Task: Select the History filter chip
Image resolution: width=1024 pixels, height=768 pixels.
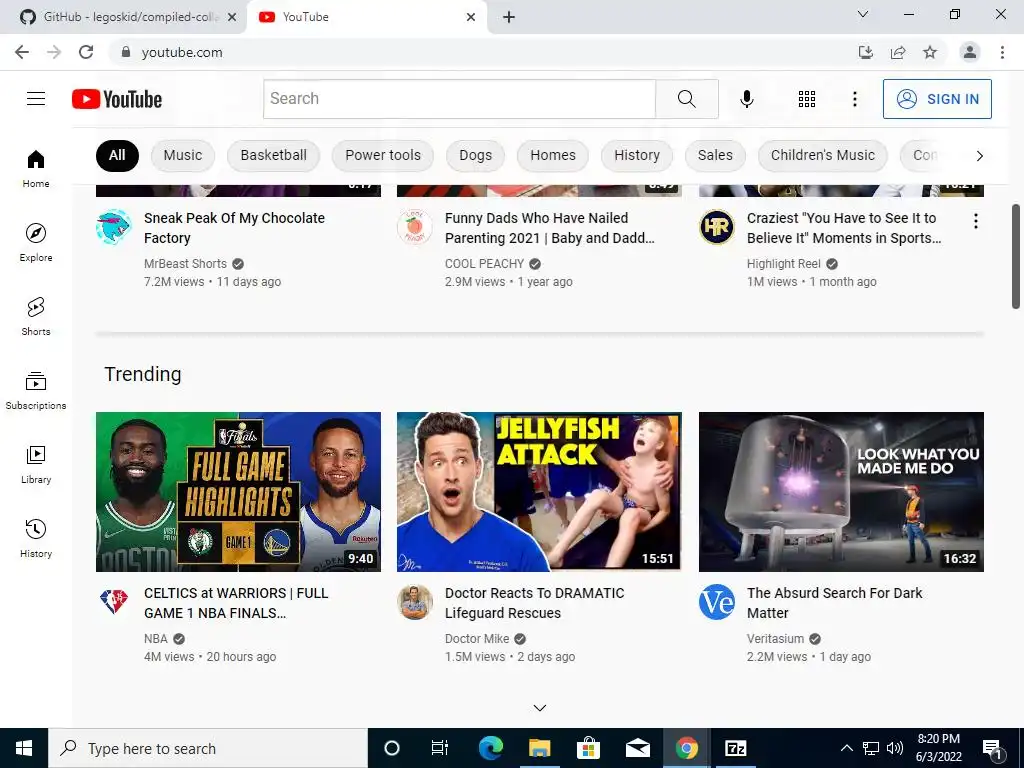Action: pyautogui.click(x=637, y=155)
